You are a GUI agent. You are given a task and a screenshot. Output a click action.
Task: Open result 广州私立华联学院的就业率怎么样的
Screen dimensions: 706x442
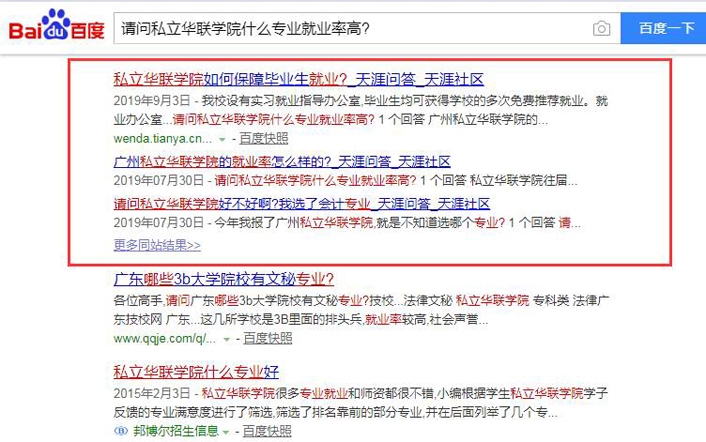(282, 162)
